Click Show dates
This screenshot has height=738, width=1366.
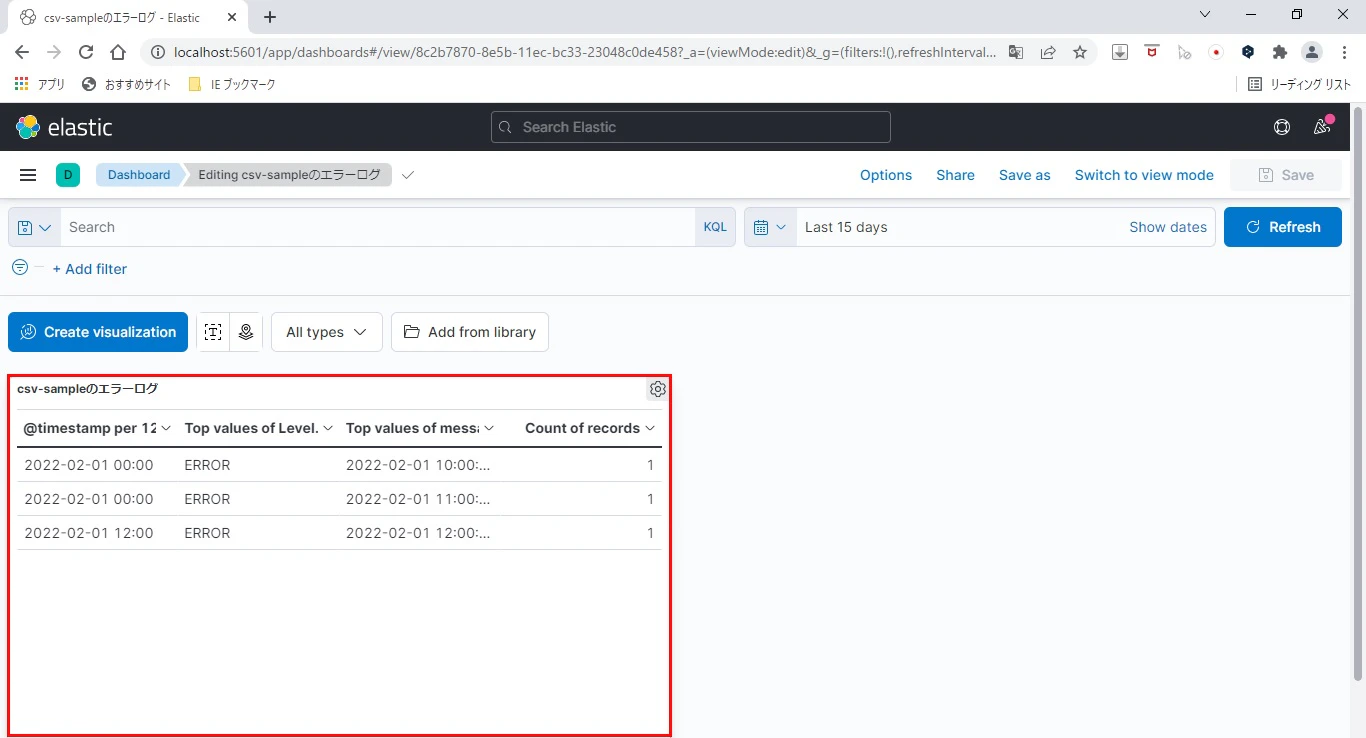click(x=1168, y=227)
